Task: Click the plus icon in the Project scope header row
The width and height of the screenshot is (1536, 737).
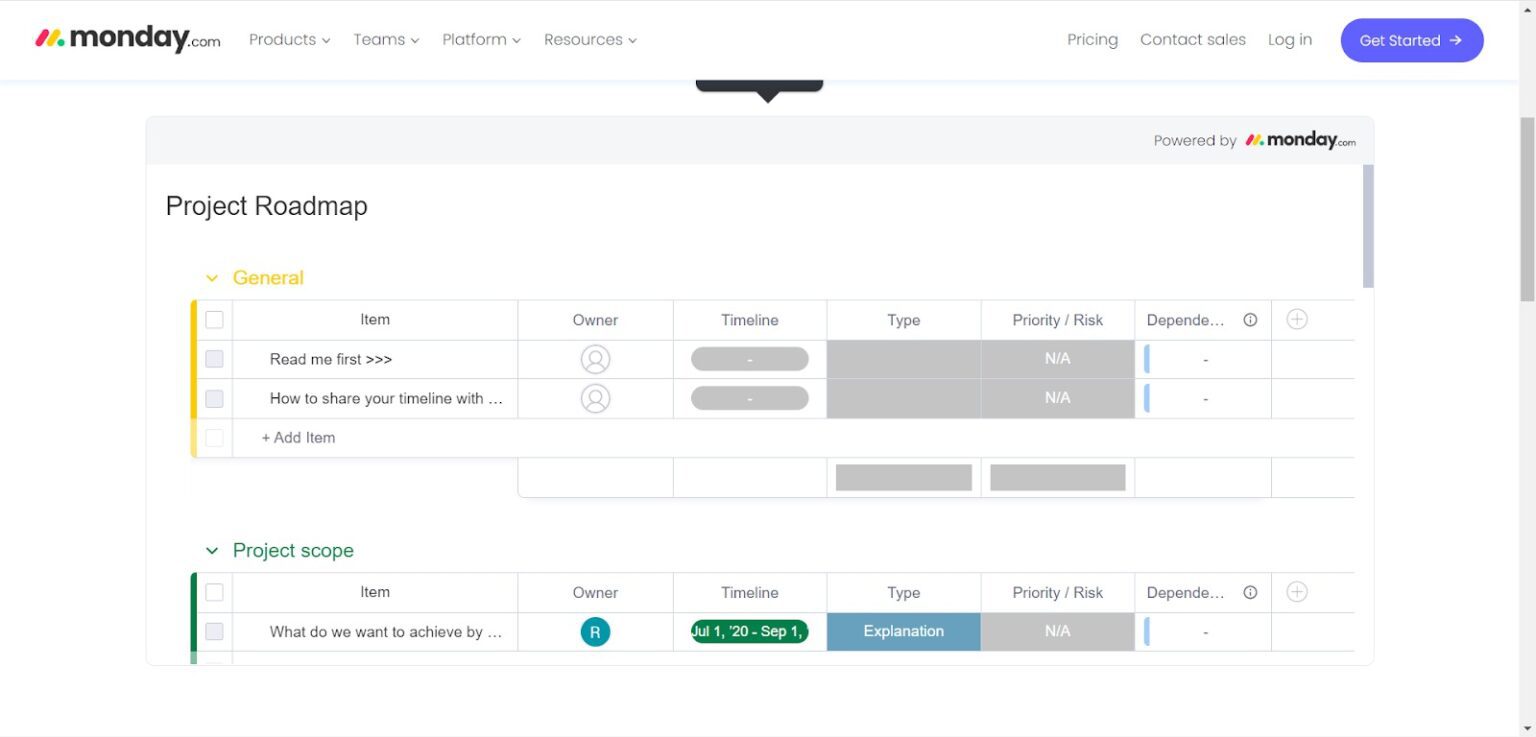Action: 1296,592
